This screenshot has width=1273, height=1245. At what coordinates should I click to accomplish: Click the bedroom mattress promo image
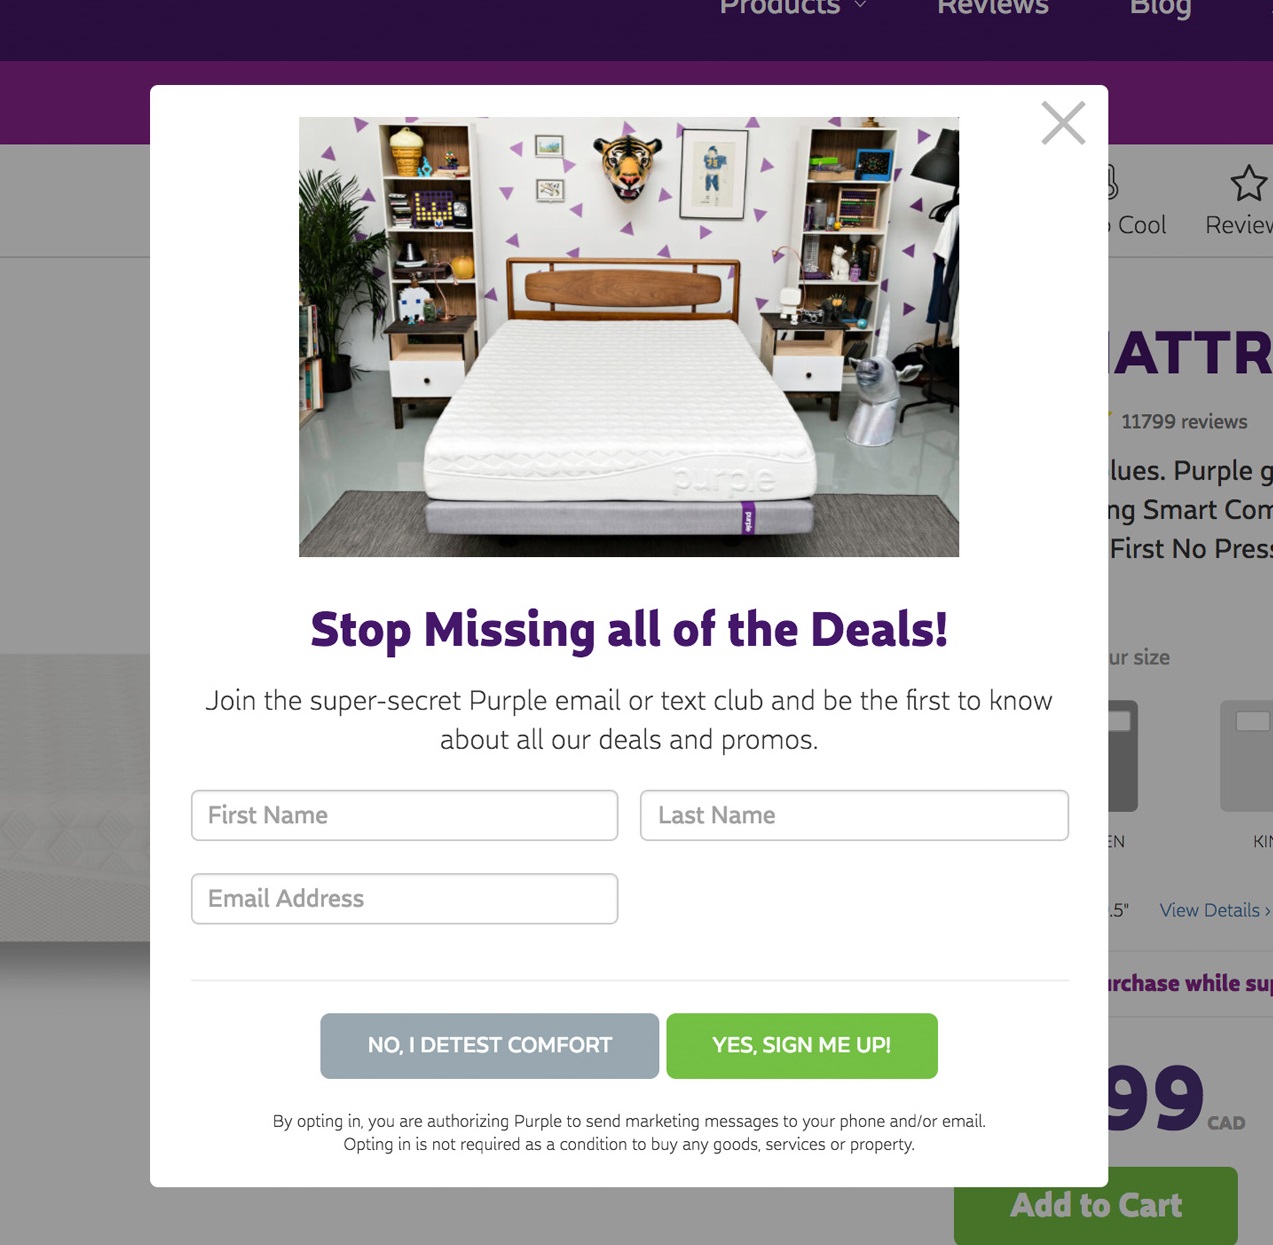[629, 337]
